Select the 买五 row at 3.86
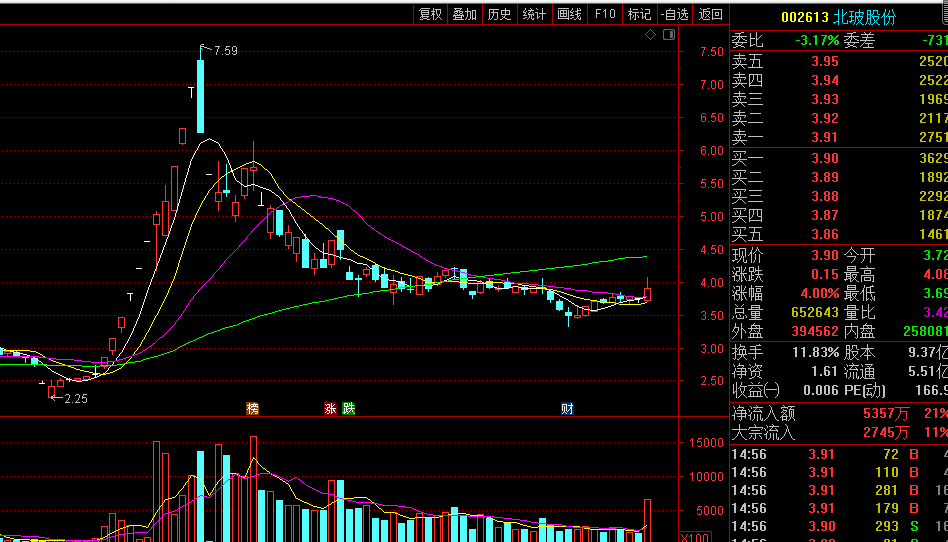The height and width of the screenshot is (542, 948). 839,234
